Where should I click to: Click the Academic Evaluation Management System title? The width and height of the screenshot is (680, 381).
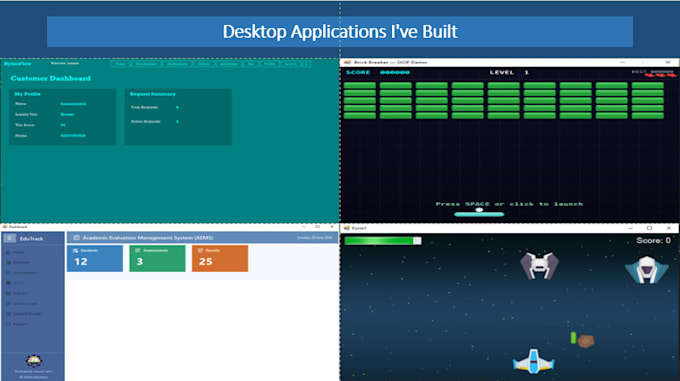[148, 238]
